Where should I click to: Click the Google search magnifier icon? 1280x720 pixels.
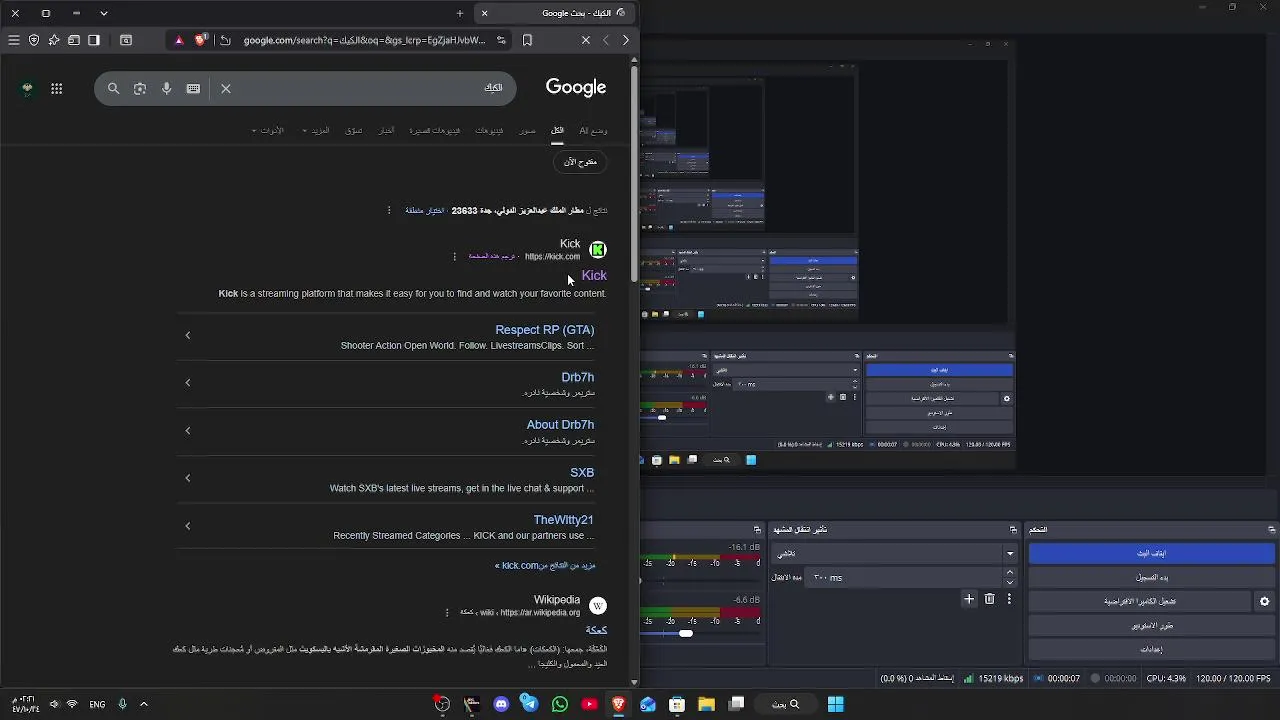point(113,88)
